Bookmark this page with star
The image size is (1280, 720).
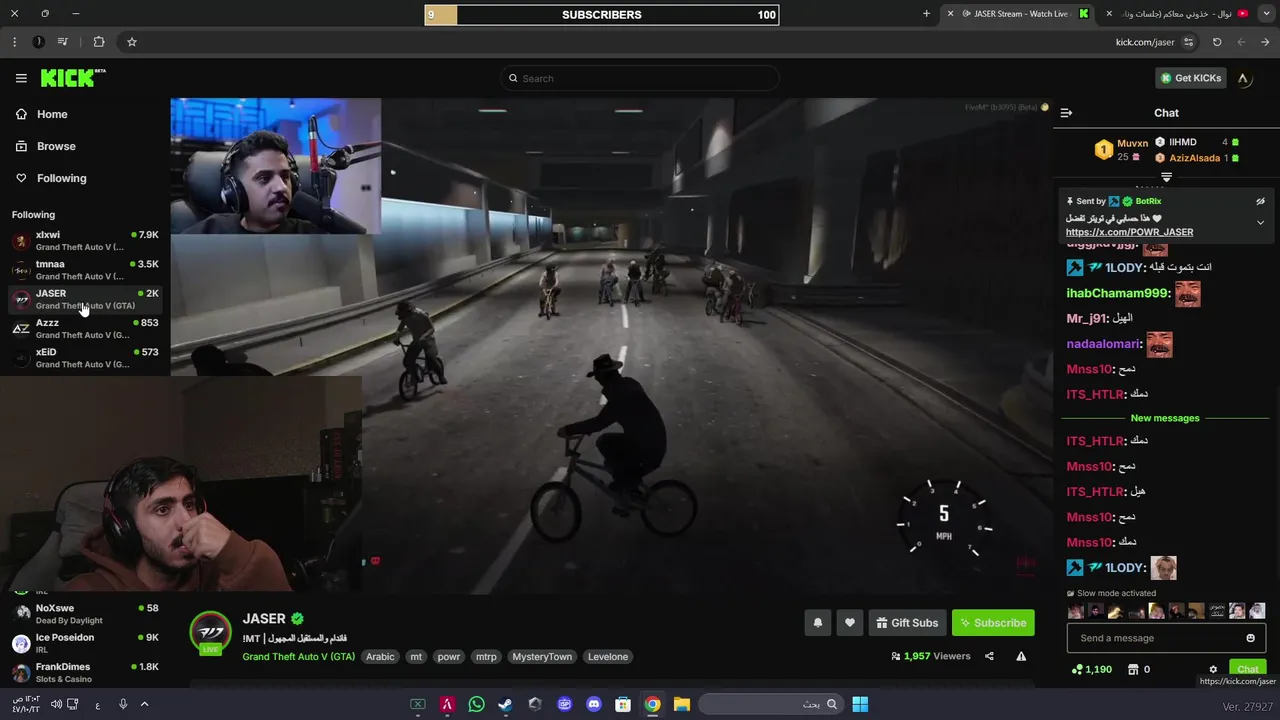point(131,42)
